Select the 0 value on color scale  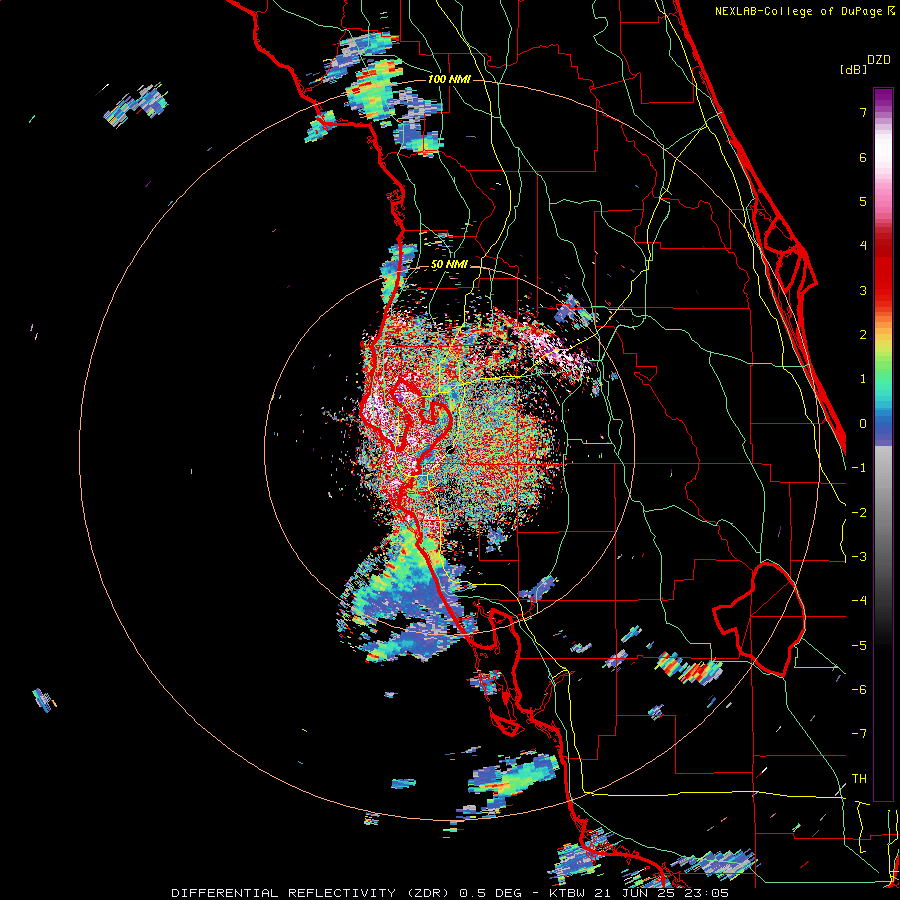point(863,424)
